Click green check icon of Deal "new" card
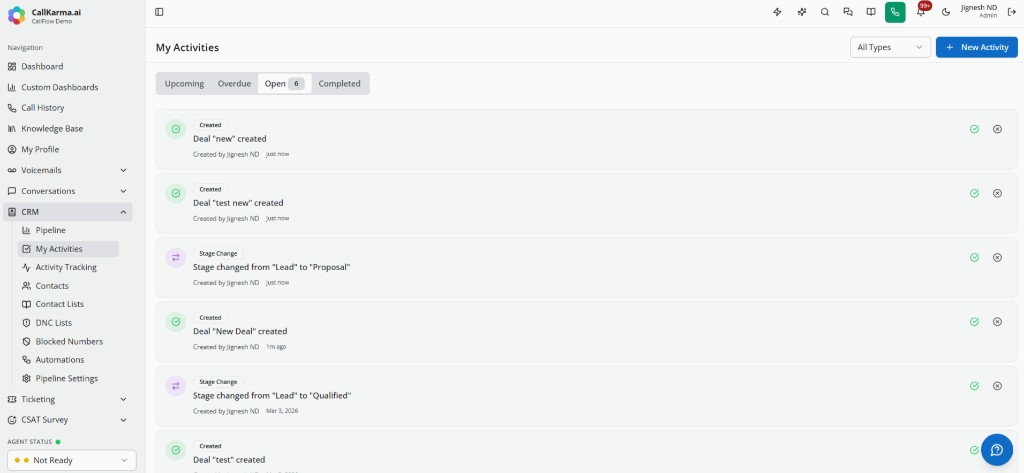 pos(175,129)
